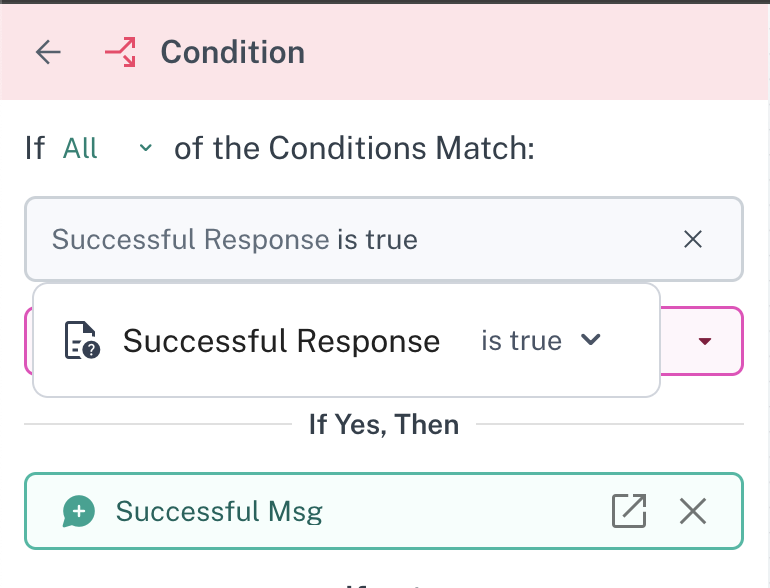Select the Successful Response option in popup

[281, 341]
